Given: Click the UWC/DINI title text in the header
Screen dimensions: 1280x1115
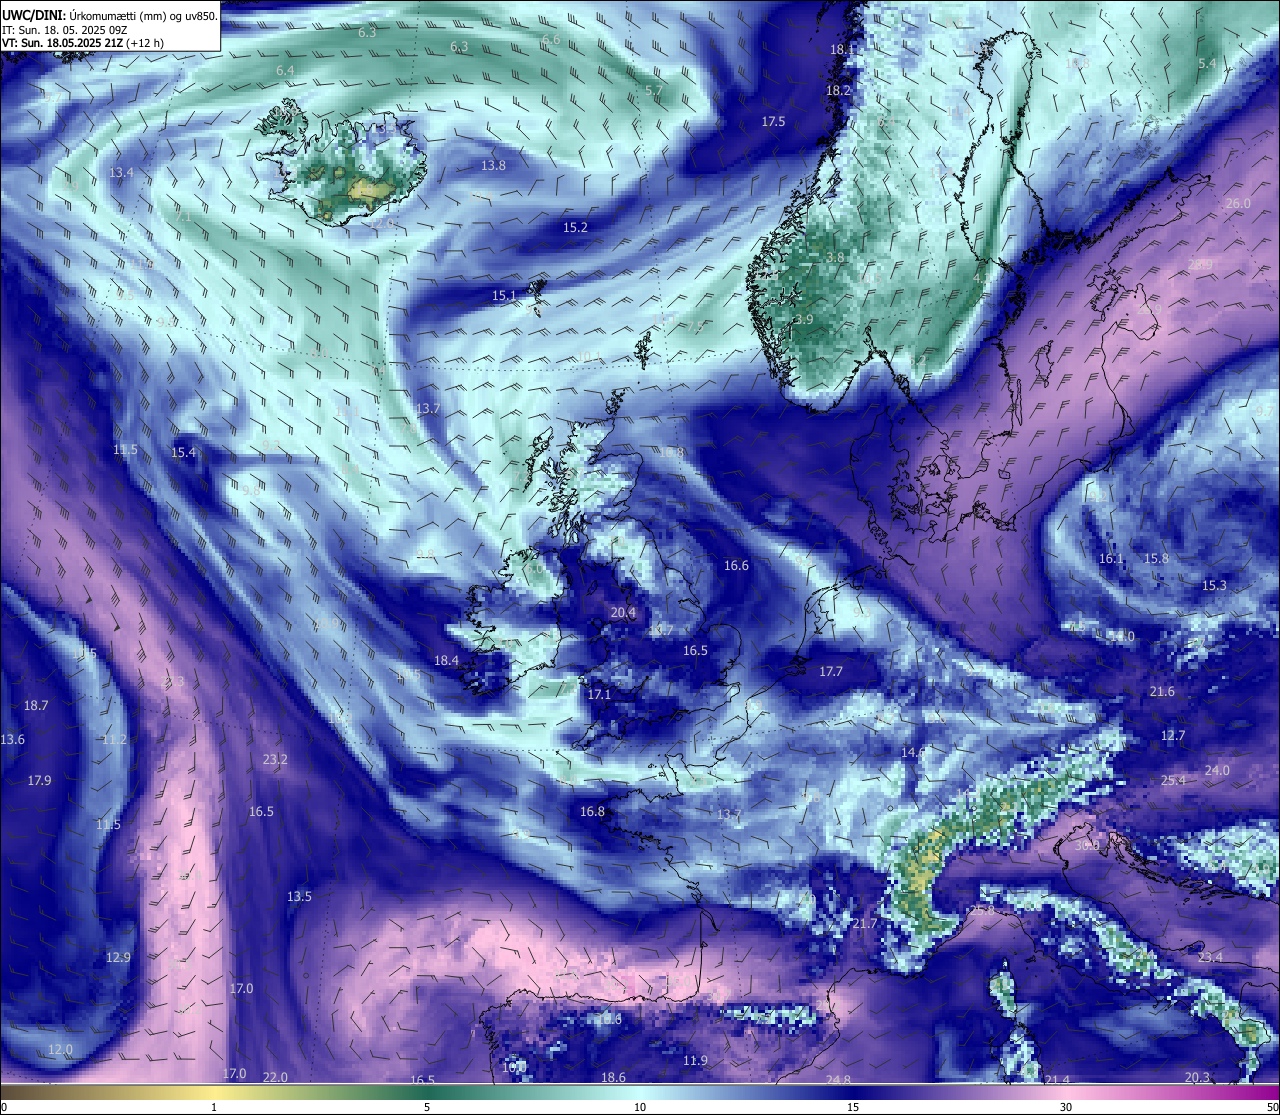Looking at the screenshot, I should pyautogui.click(x=34, y=15).
